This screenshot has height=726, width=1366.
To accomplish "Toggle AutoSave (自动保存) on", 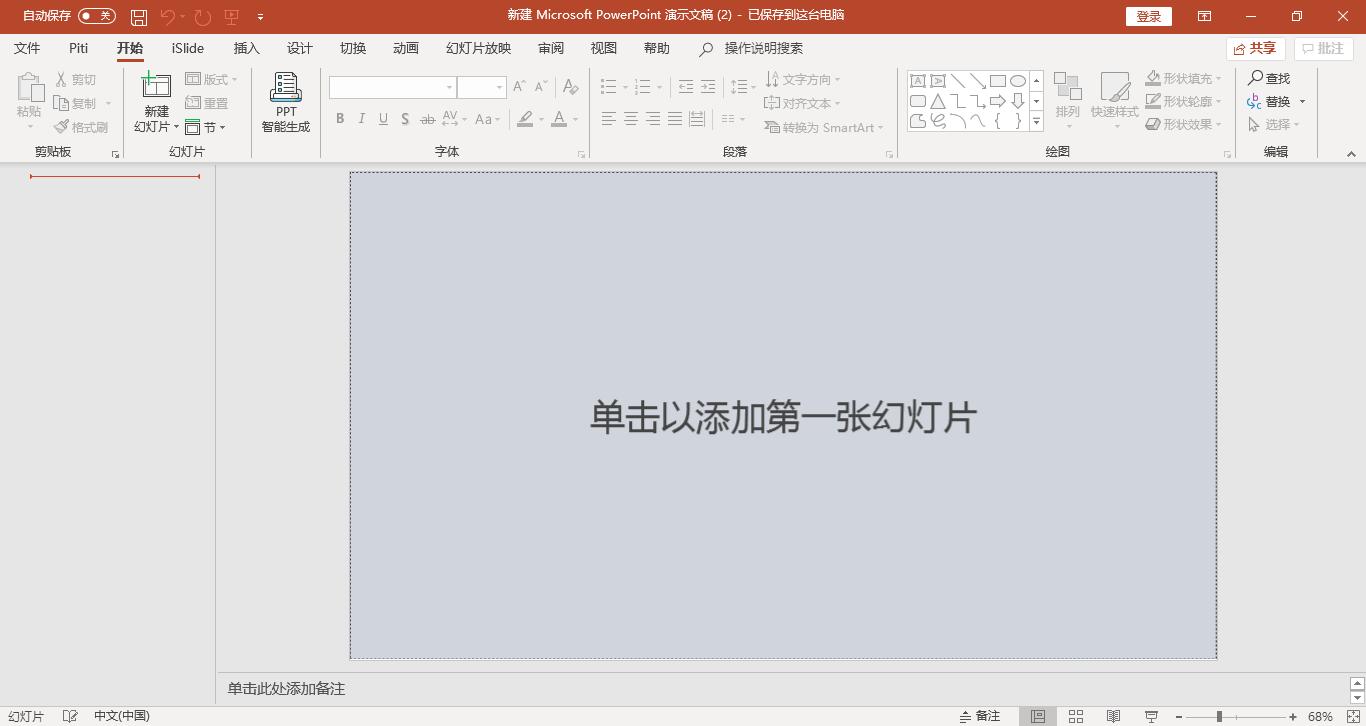I will tap(96, 16).
